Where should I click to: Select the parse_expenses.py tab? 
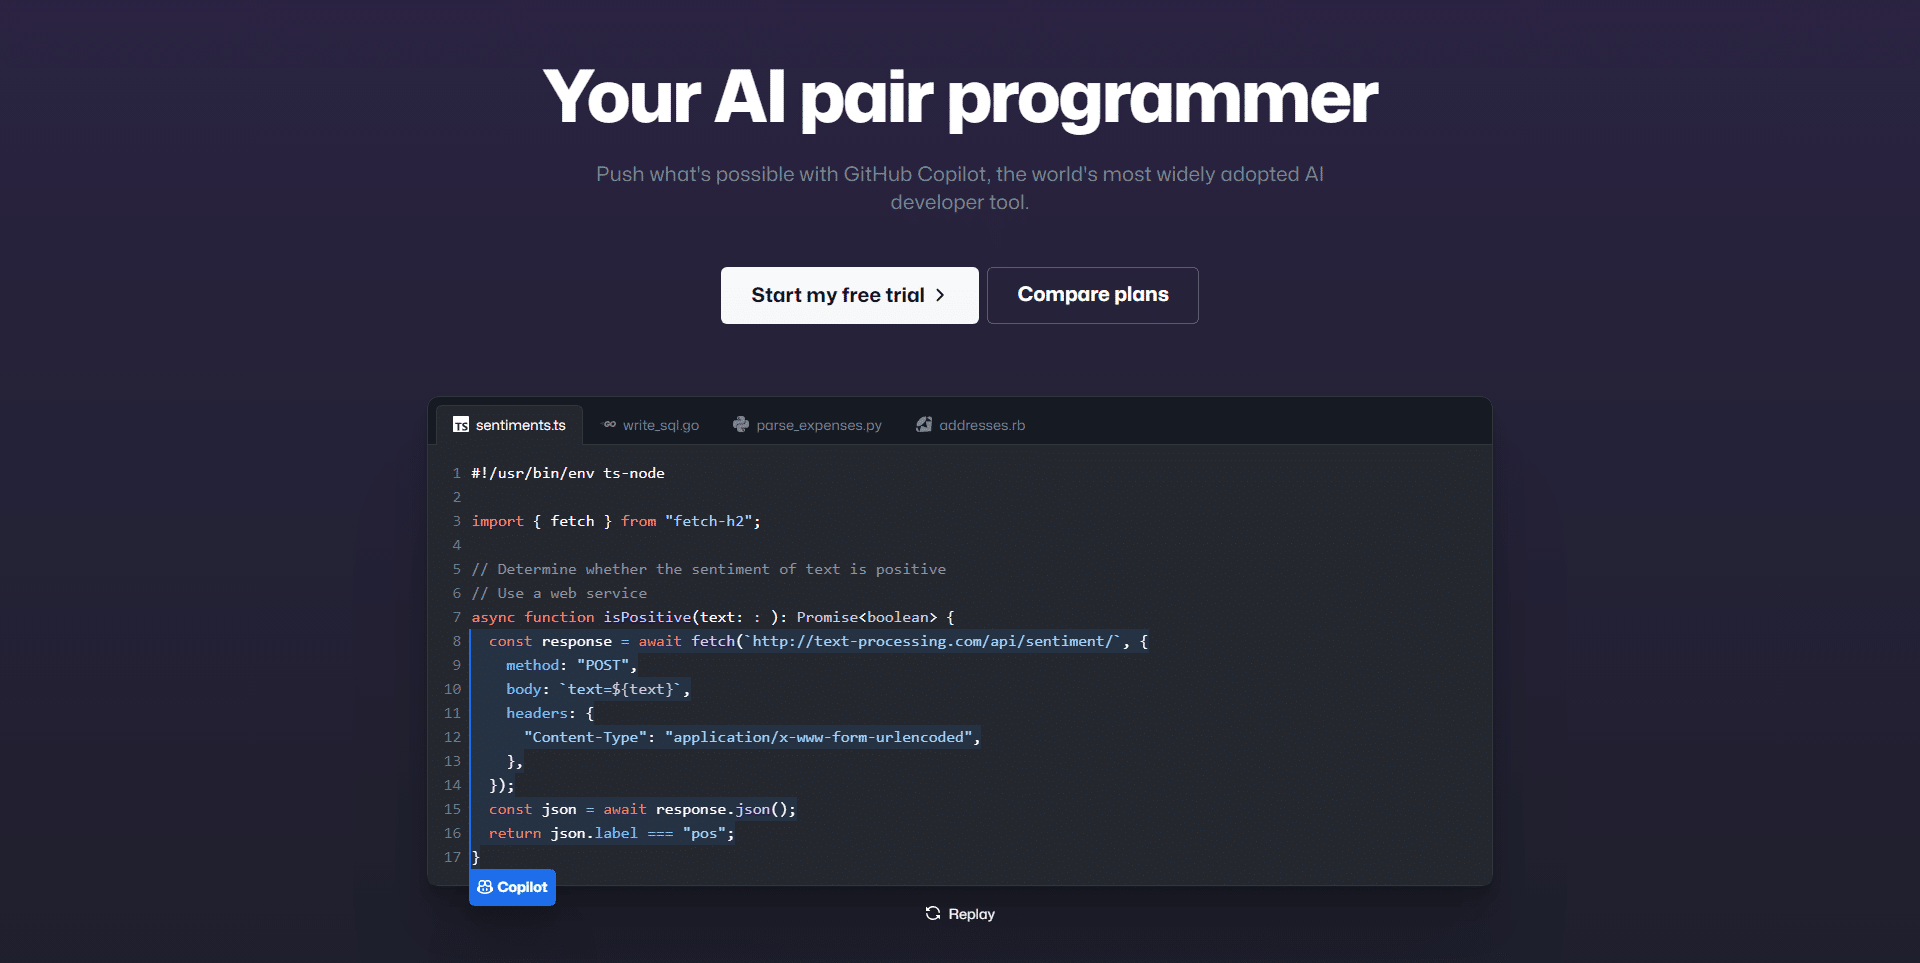(x=818, y=425)
